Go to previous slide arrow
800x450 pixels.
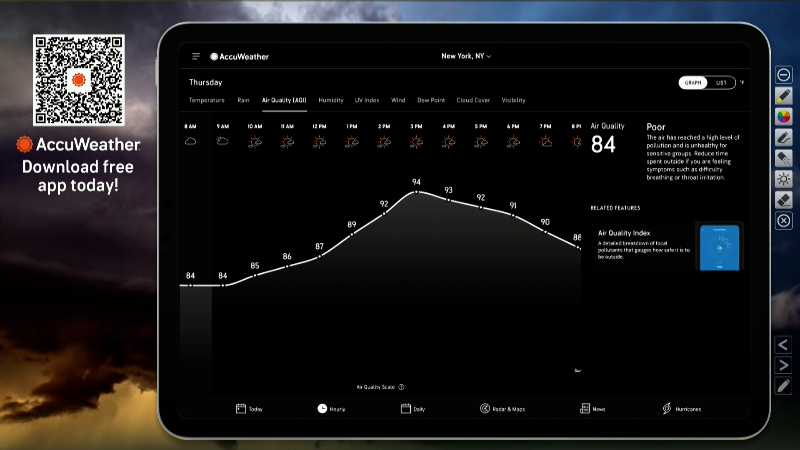click(783, 345)
